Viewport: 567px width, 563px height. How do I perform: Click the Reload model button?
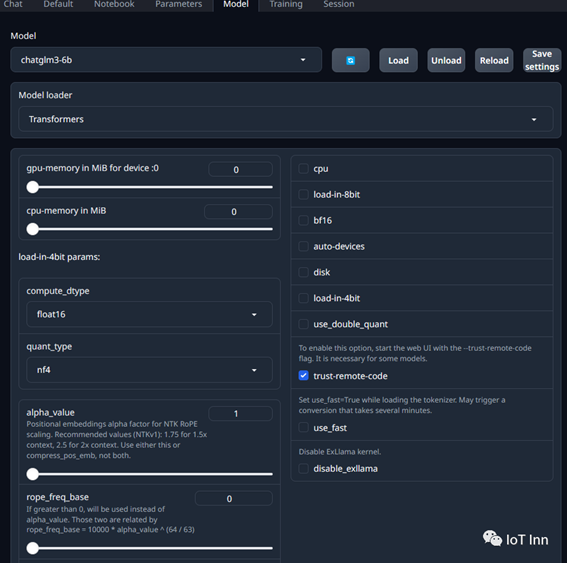pos(494,60)
